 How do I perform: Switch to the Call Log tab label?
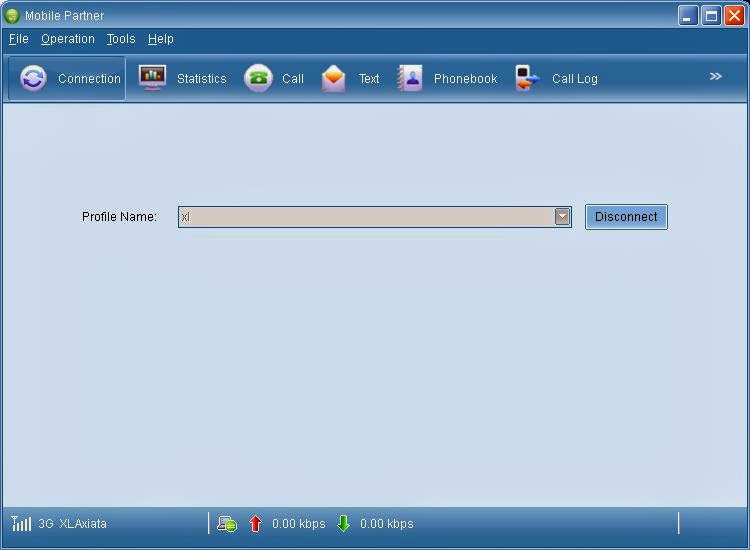coord(575,78)
